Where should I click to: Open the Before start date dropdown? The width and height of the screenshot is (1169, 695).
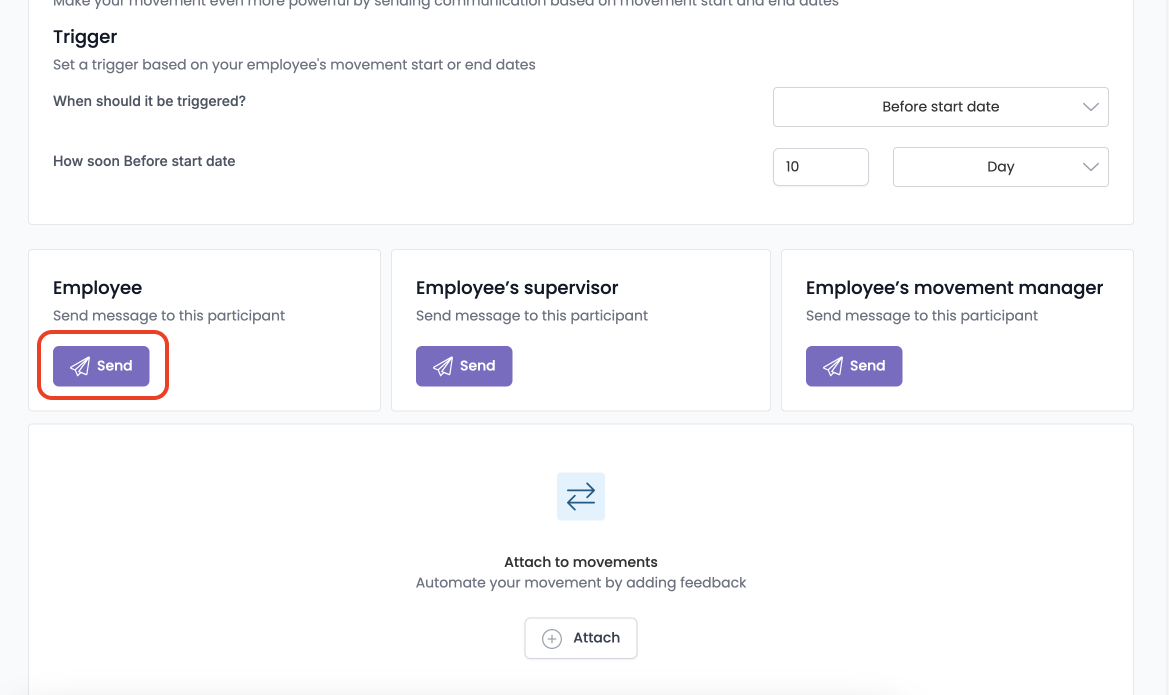tap(940, 107)
